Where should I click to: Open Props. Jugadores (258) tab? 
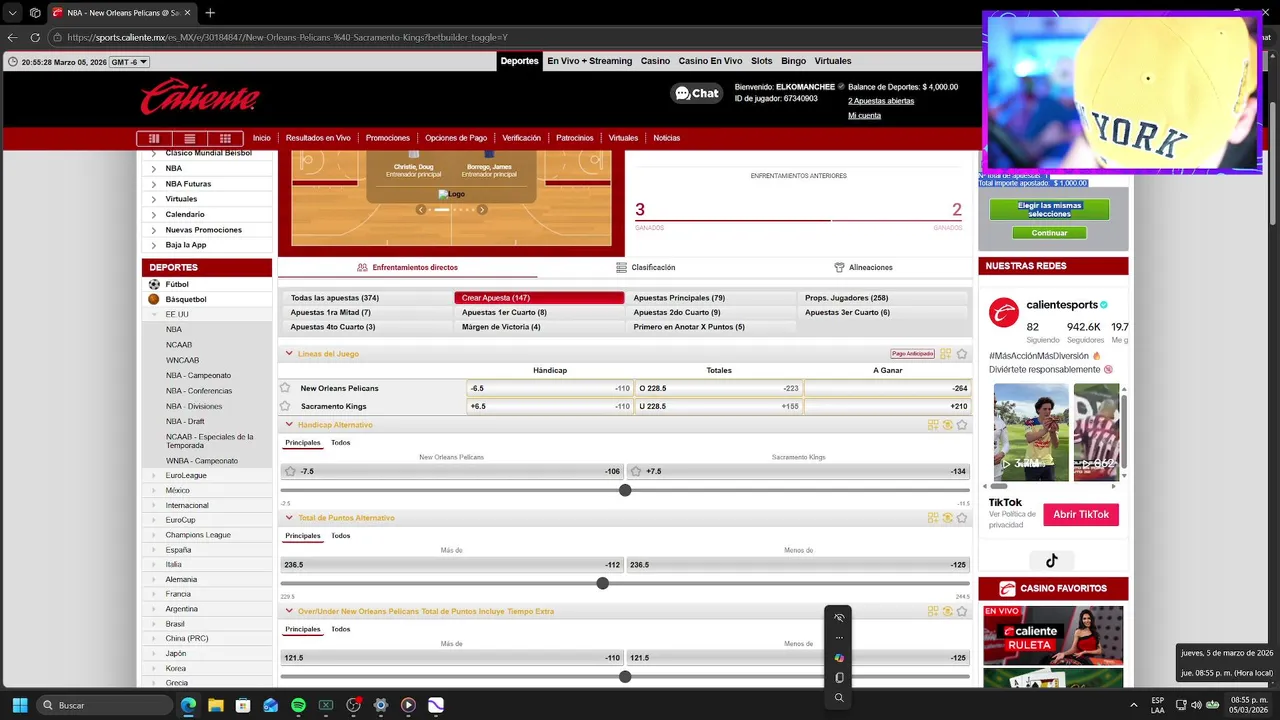883,298
